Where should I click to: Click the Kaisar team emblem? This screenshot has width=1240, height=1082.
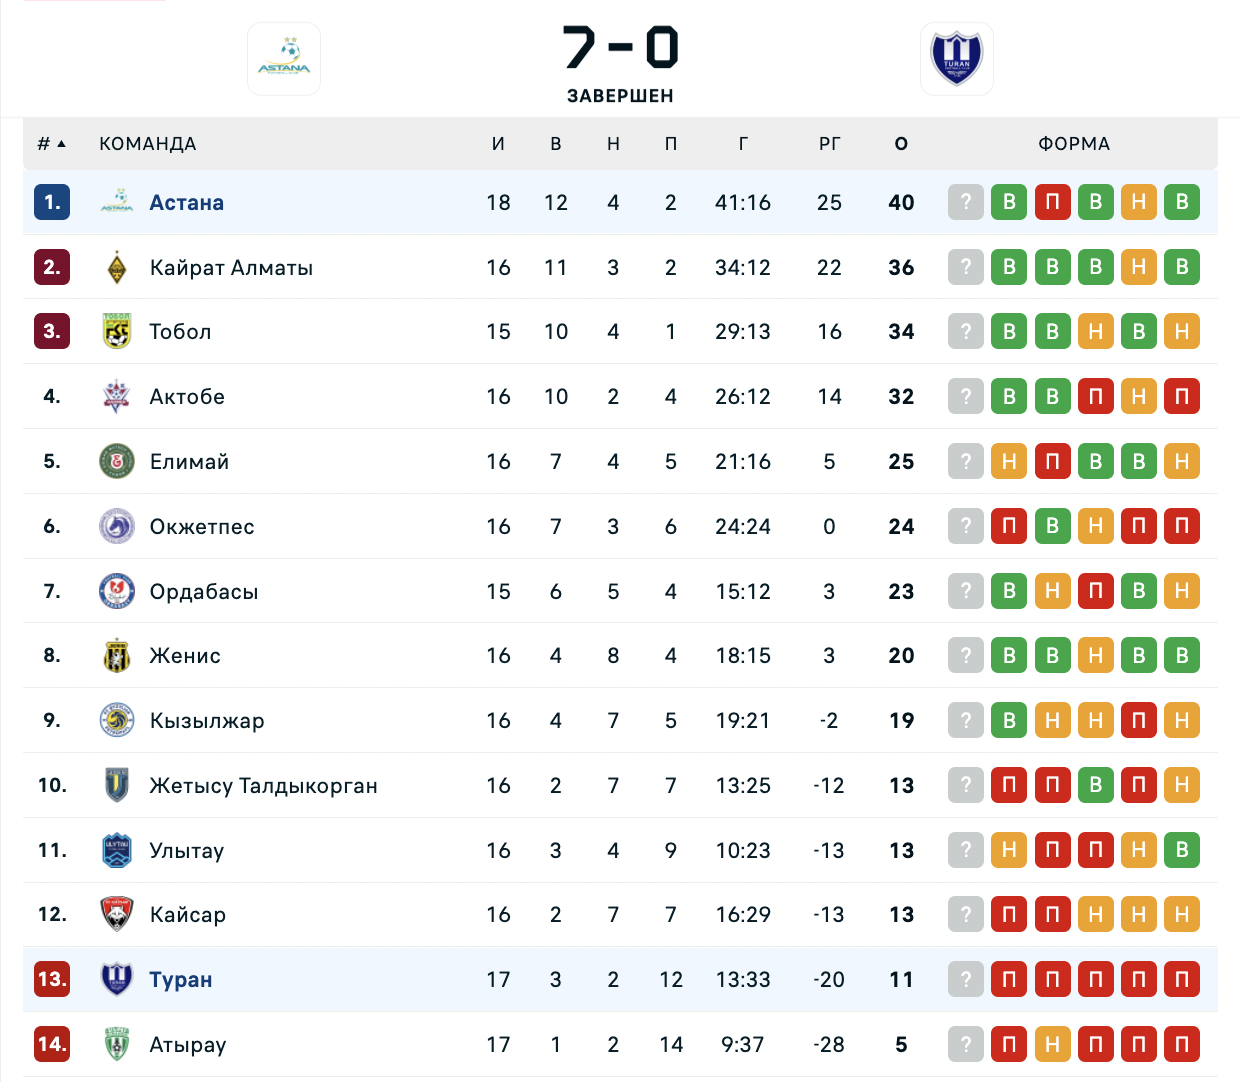point(117,914)
